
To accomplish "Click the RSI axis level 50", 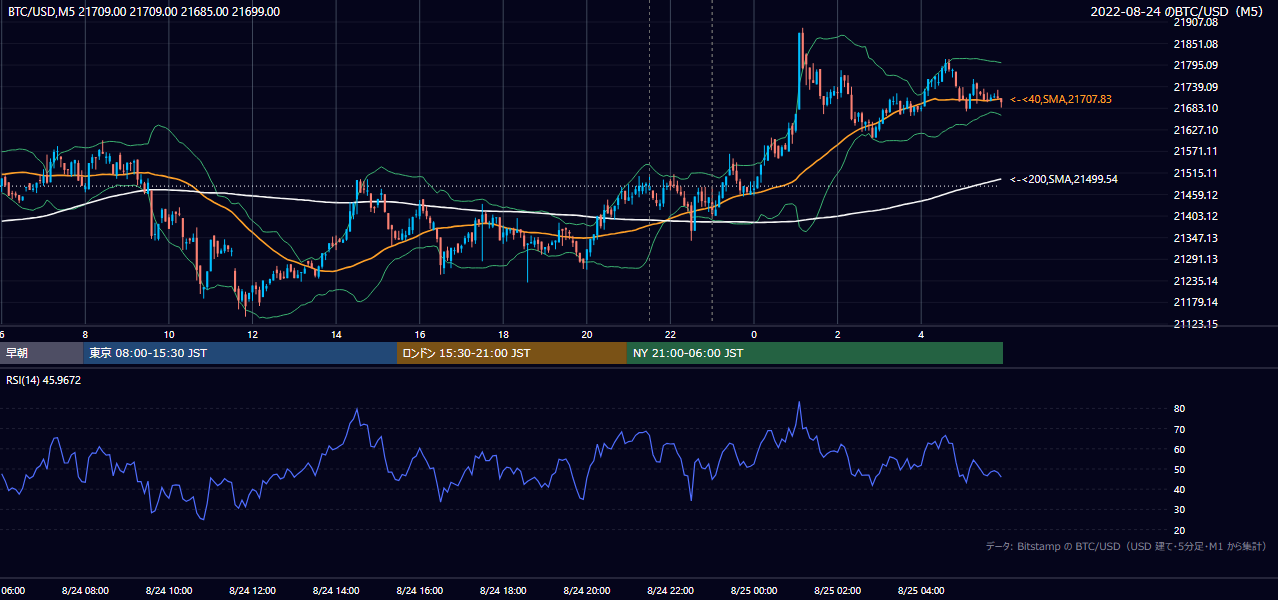I will 1179,469.
